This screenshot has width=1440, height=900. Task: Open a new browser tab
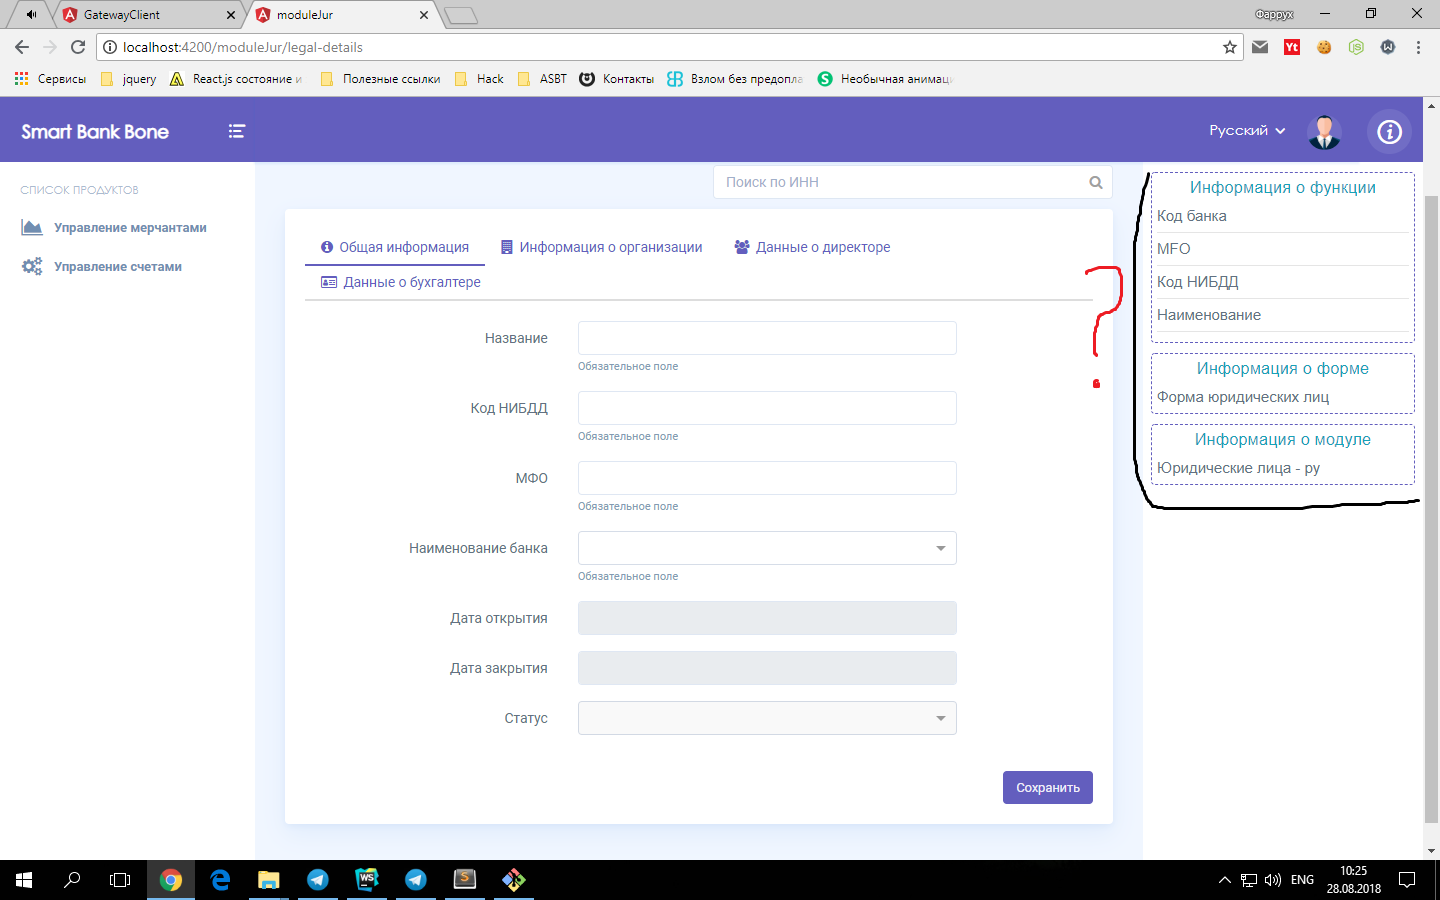pyautogui.click(x=460, y=15)
